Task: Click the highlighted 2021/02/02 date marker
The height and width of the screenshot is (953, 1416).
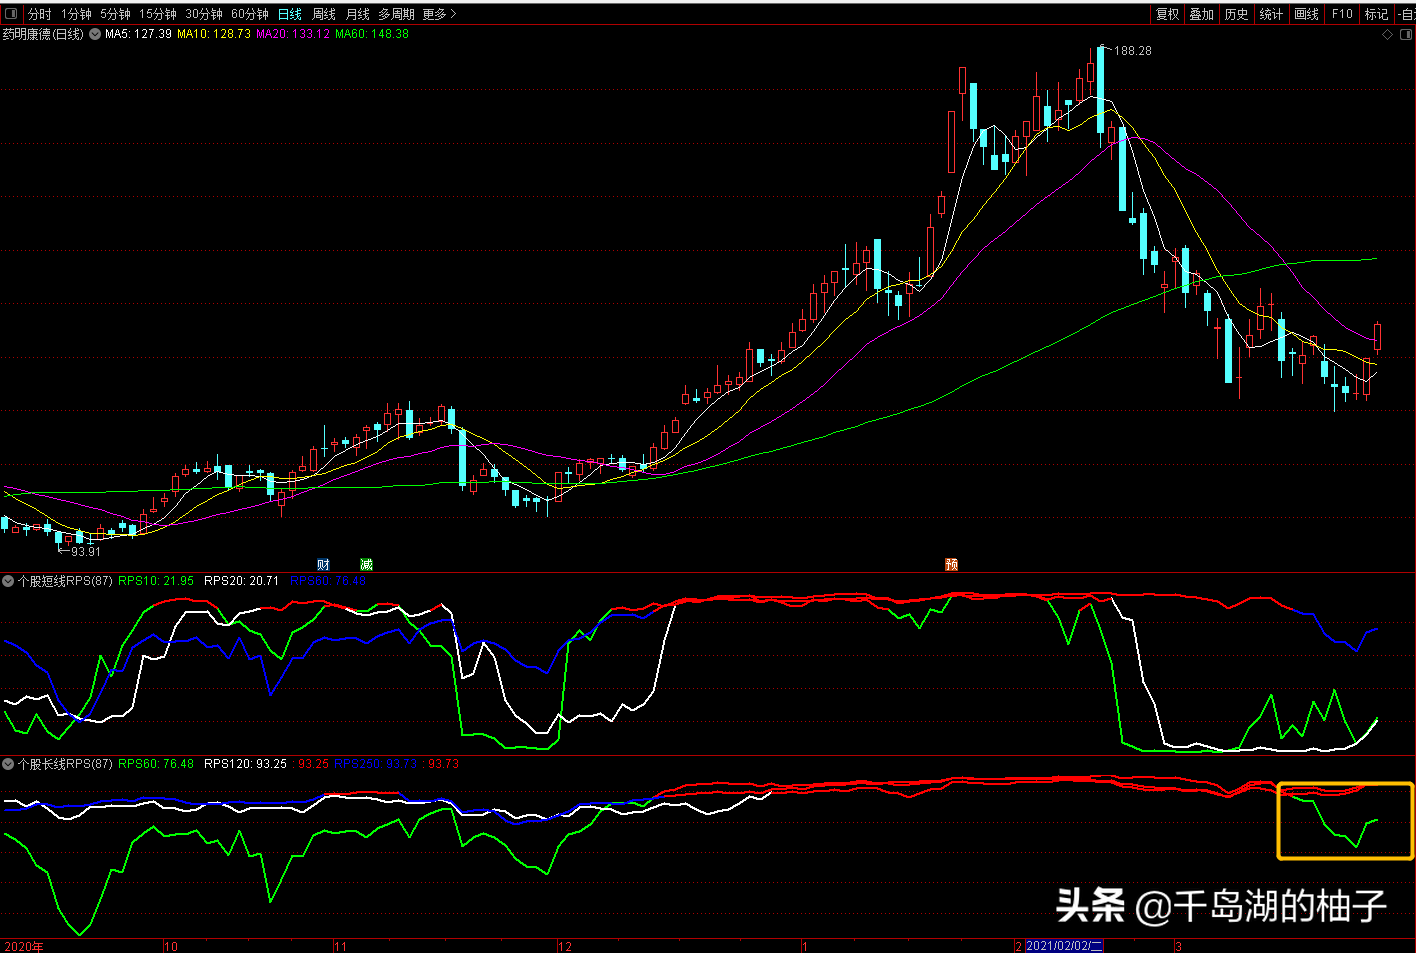Action: 1064,946
